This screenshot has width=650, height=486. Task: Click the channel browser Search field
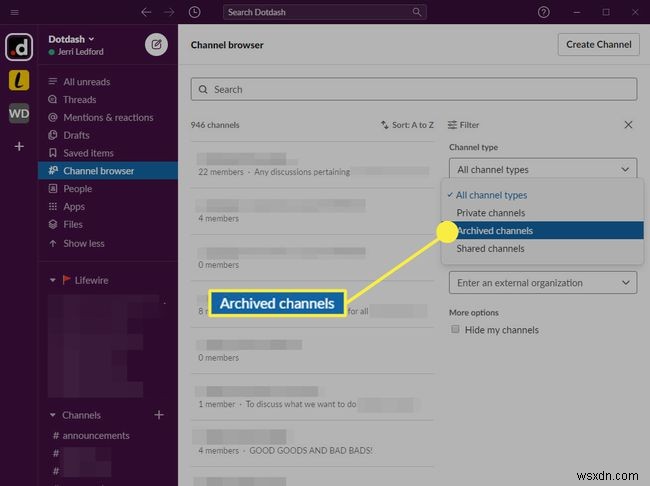tap(414, 89)
